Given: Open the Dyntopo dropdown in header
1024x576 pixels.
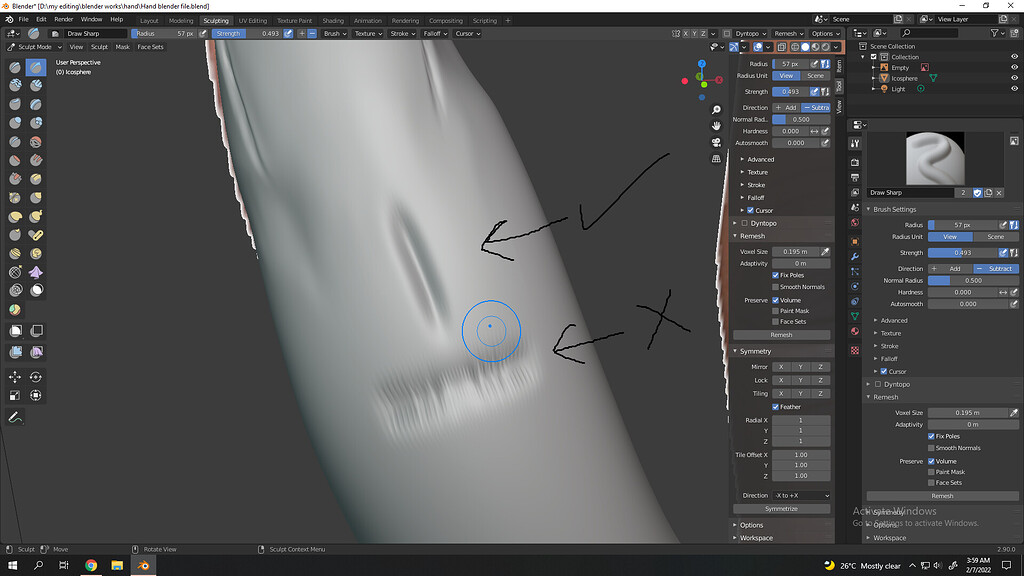Looking at the screenshot, I should (x=750, y=33).
